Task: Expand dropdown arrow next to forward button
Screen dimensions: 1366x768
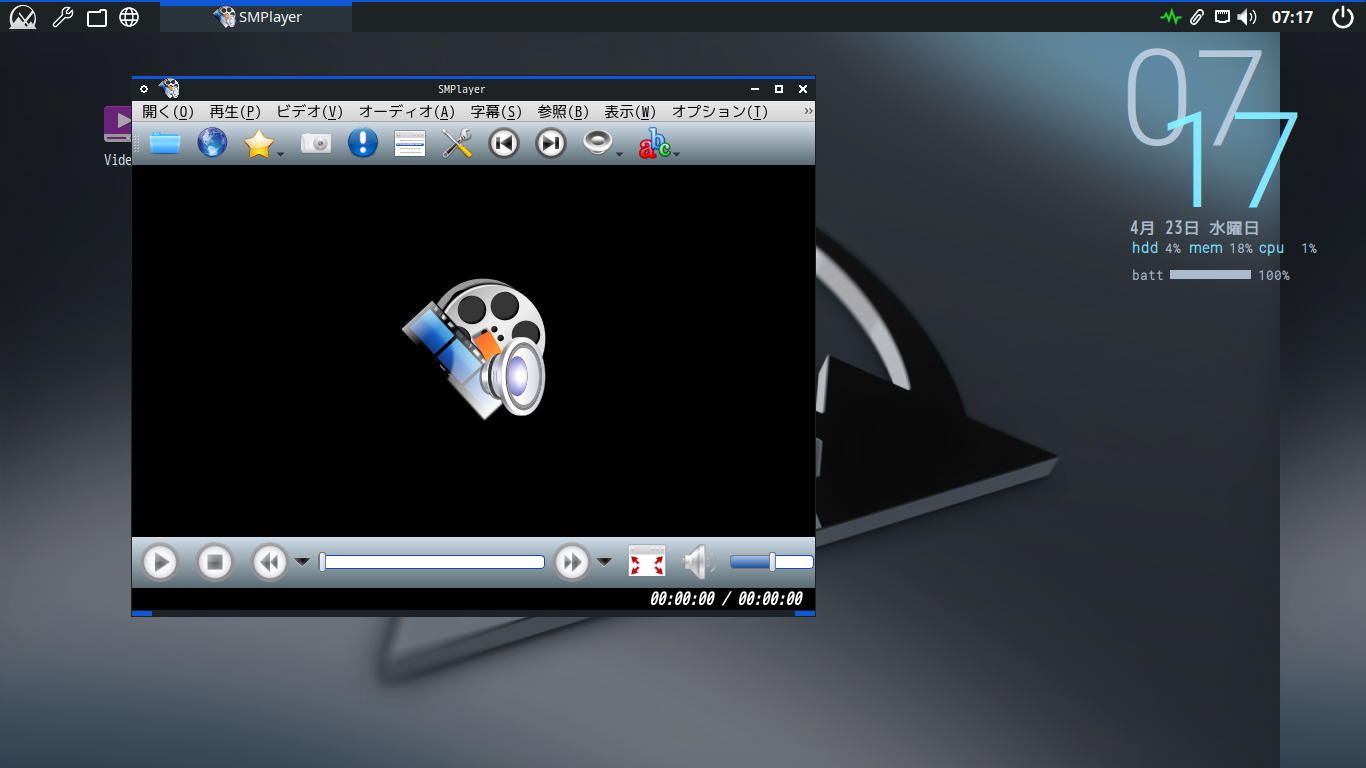Action: (604, 562)
